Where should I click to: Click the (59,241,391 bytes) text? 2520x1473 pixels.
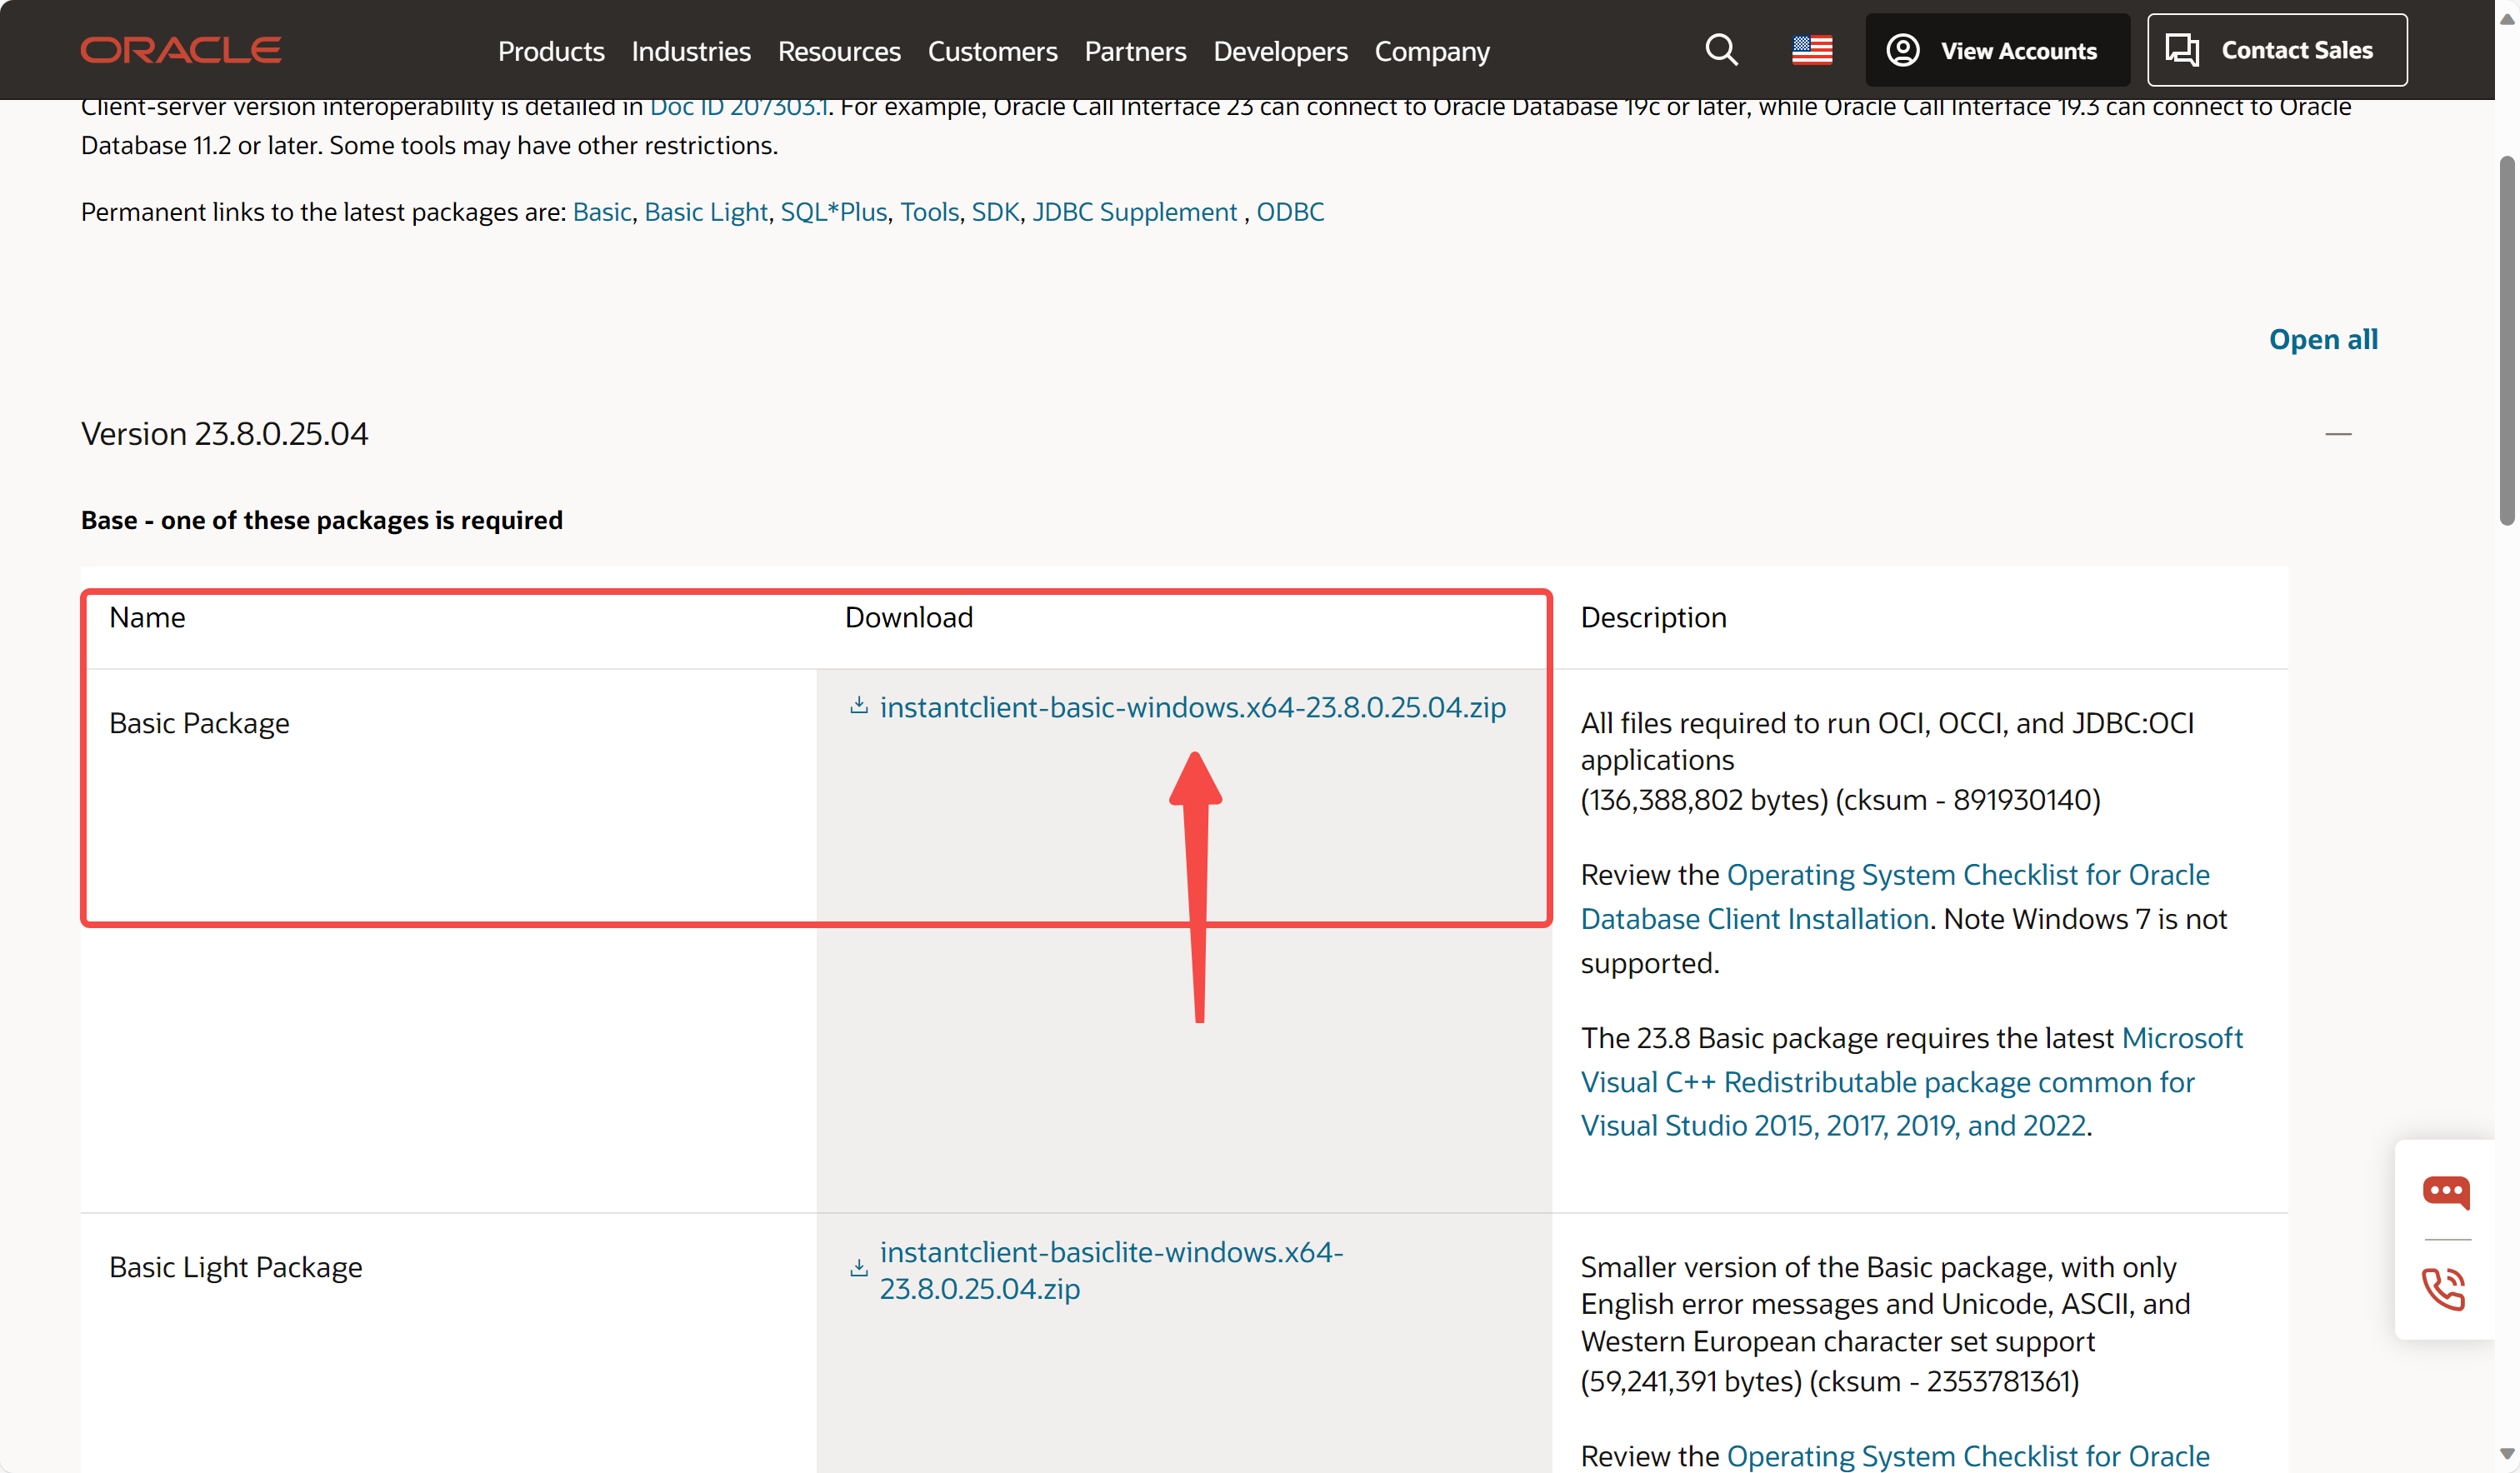click(1691, 1381)
